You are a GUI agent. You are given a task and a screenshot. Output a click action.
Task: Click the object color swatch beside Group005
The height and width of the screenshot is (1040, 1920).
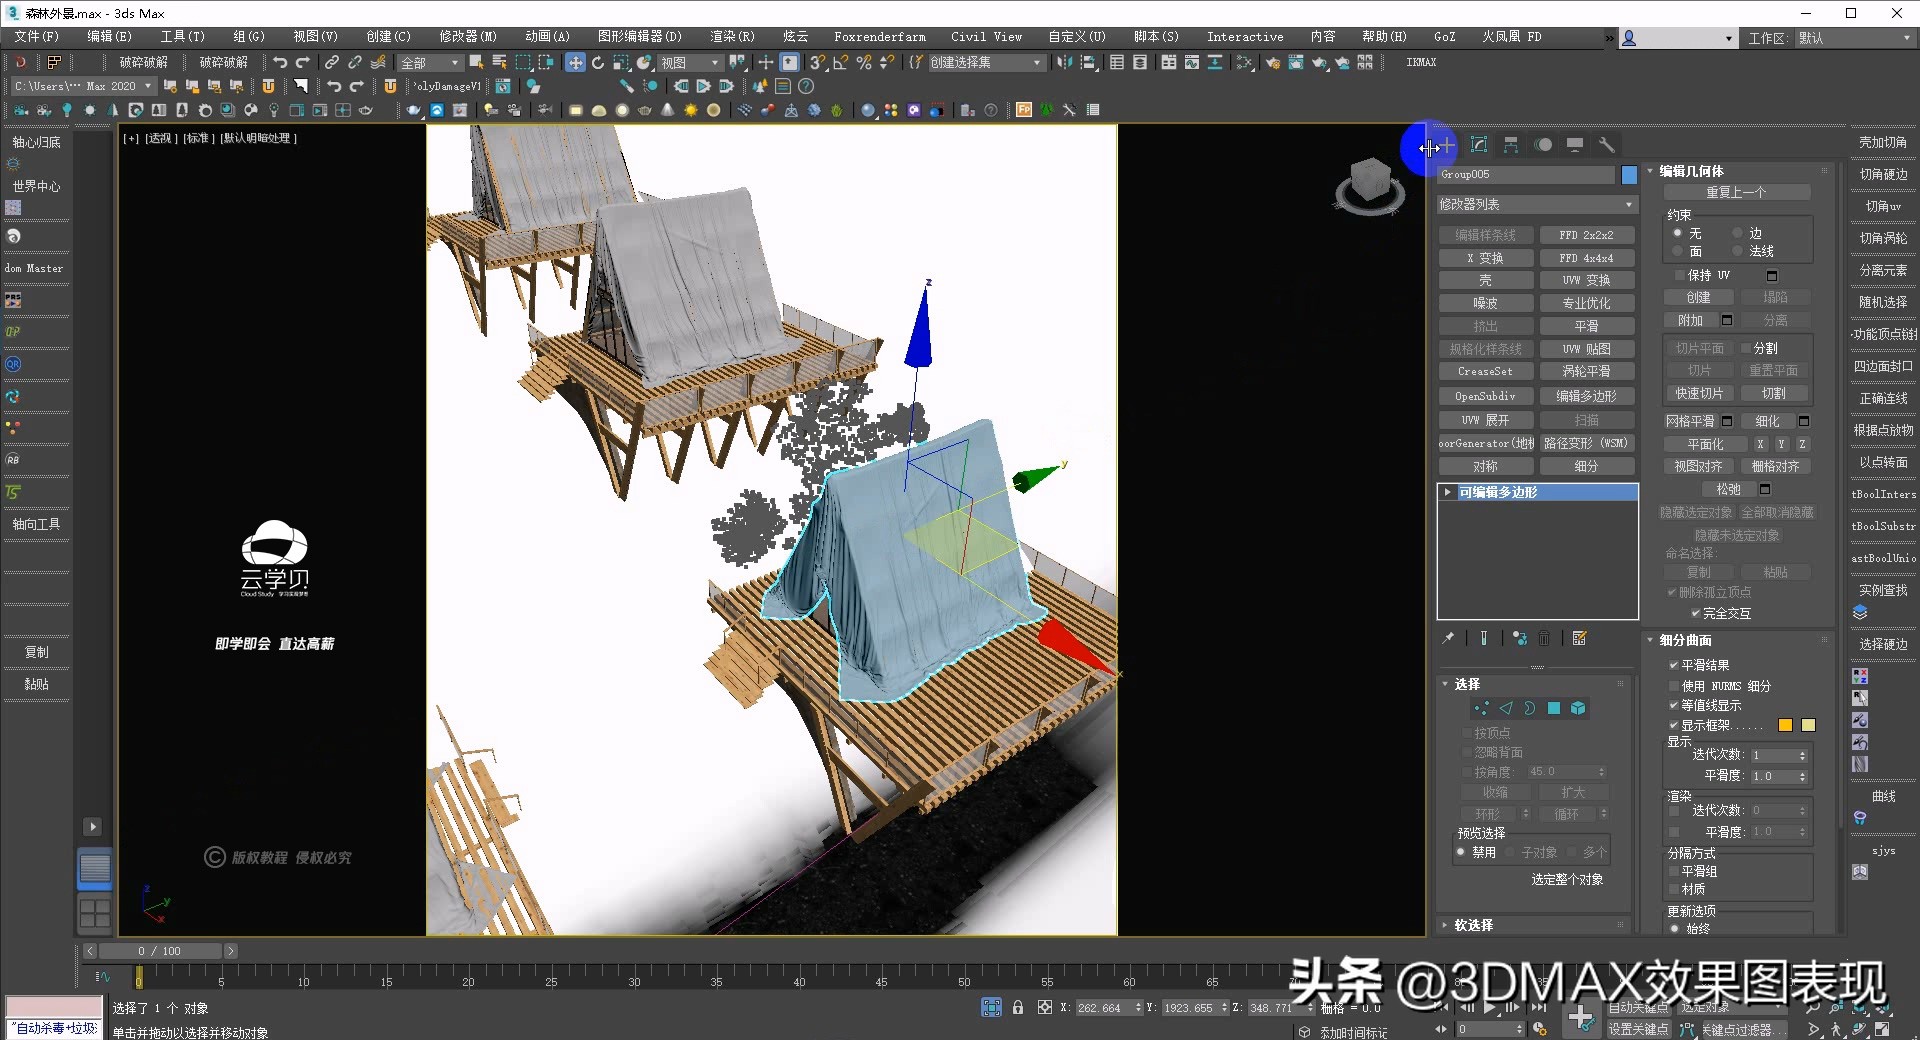coord(1629,174)
